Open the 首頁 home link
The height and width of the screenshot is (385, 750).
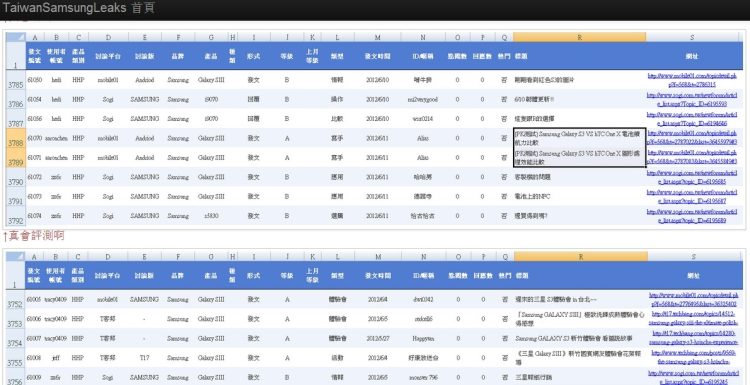143,8
